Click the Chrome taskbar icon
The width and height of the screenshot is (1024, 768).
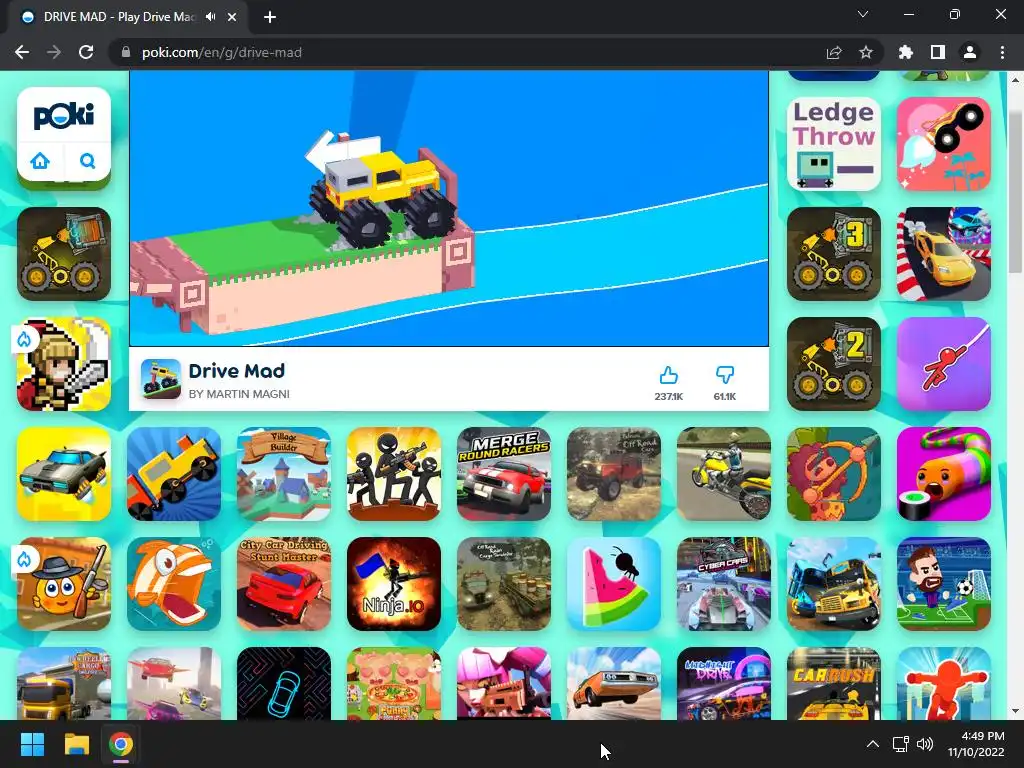click(121, 744)
